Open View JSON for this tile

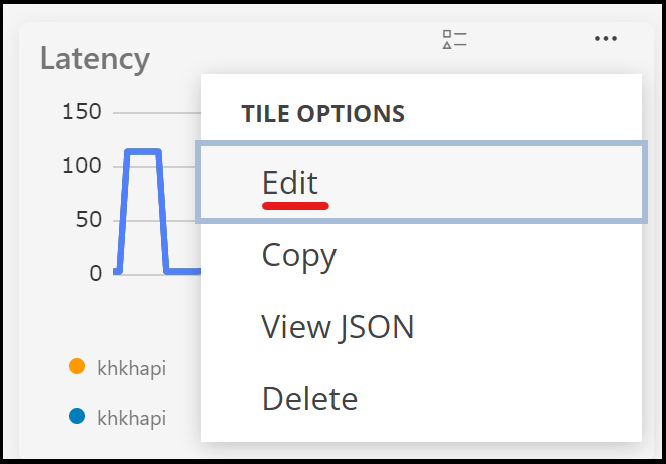pyautogui.click(x=337, y=326)
